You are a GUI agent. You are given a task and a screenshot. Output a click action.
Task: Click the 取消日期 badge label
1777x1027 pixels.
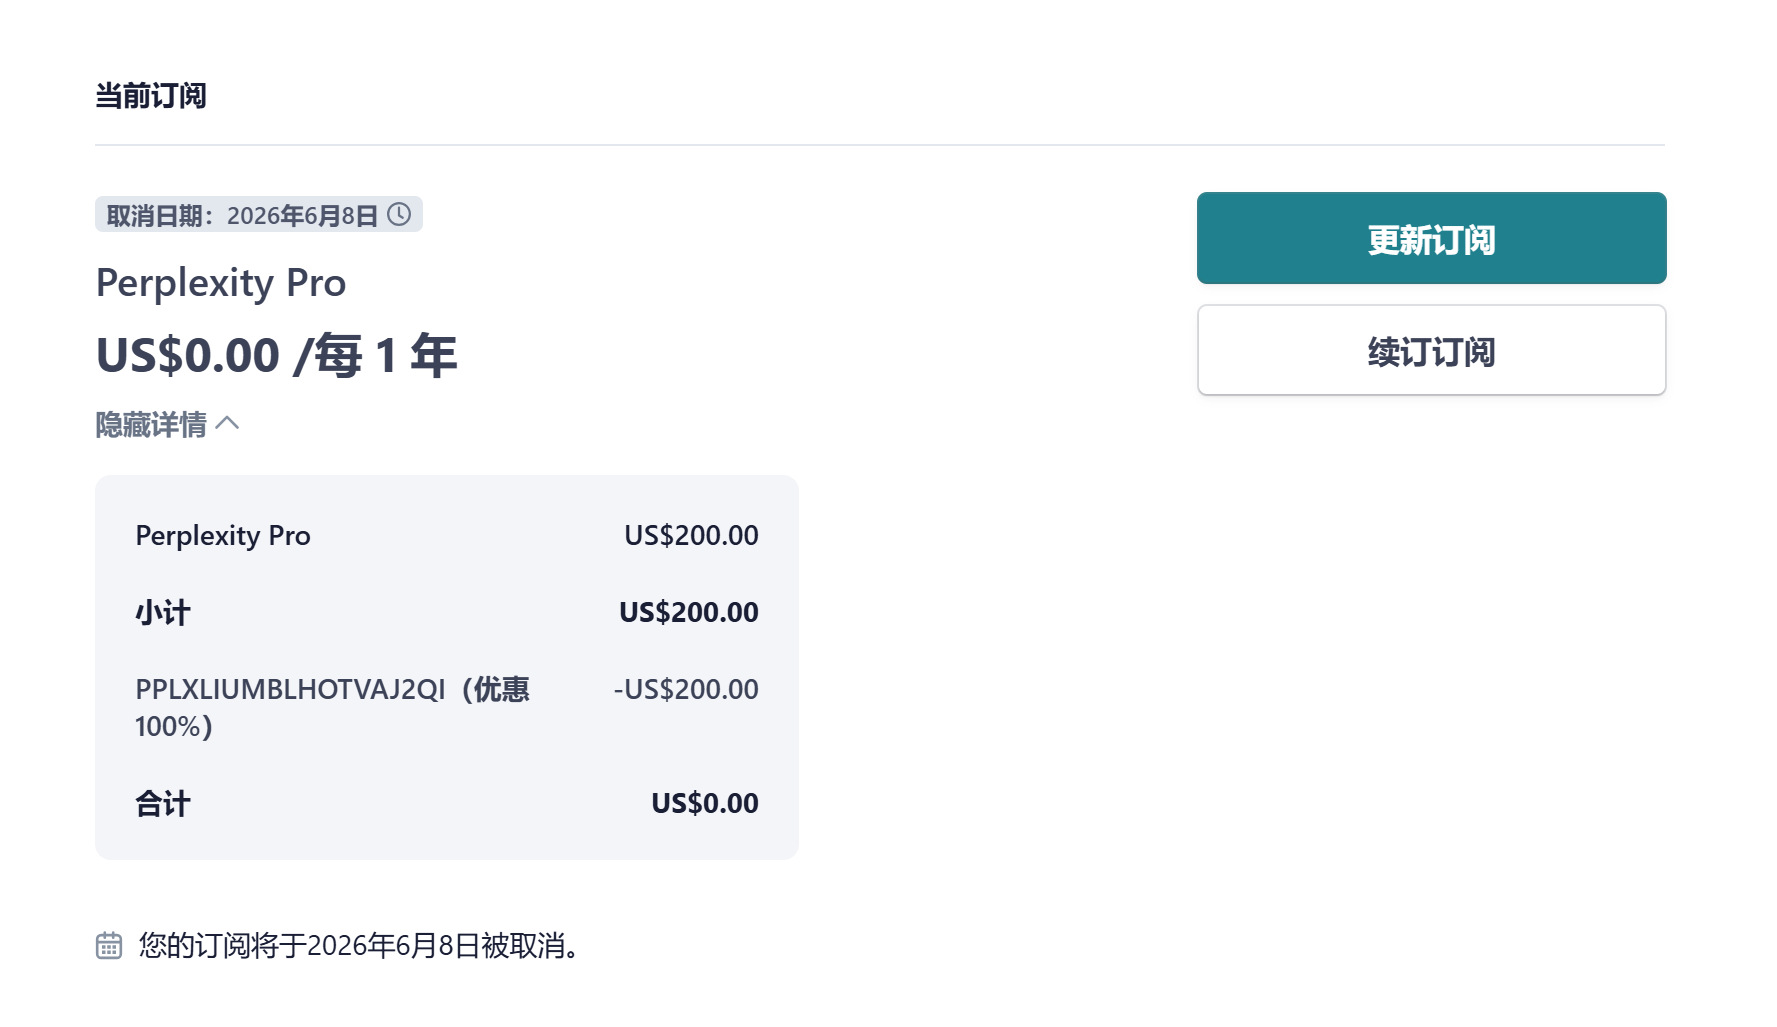tap(155, 216)
